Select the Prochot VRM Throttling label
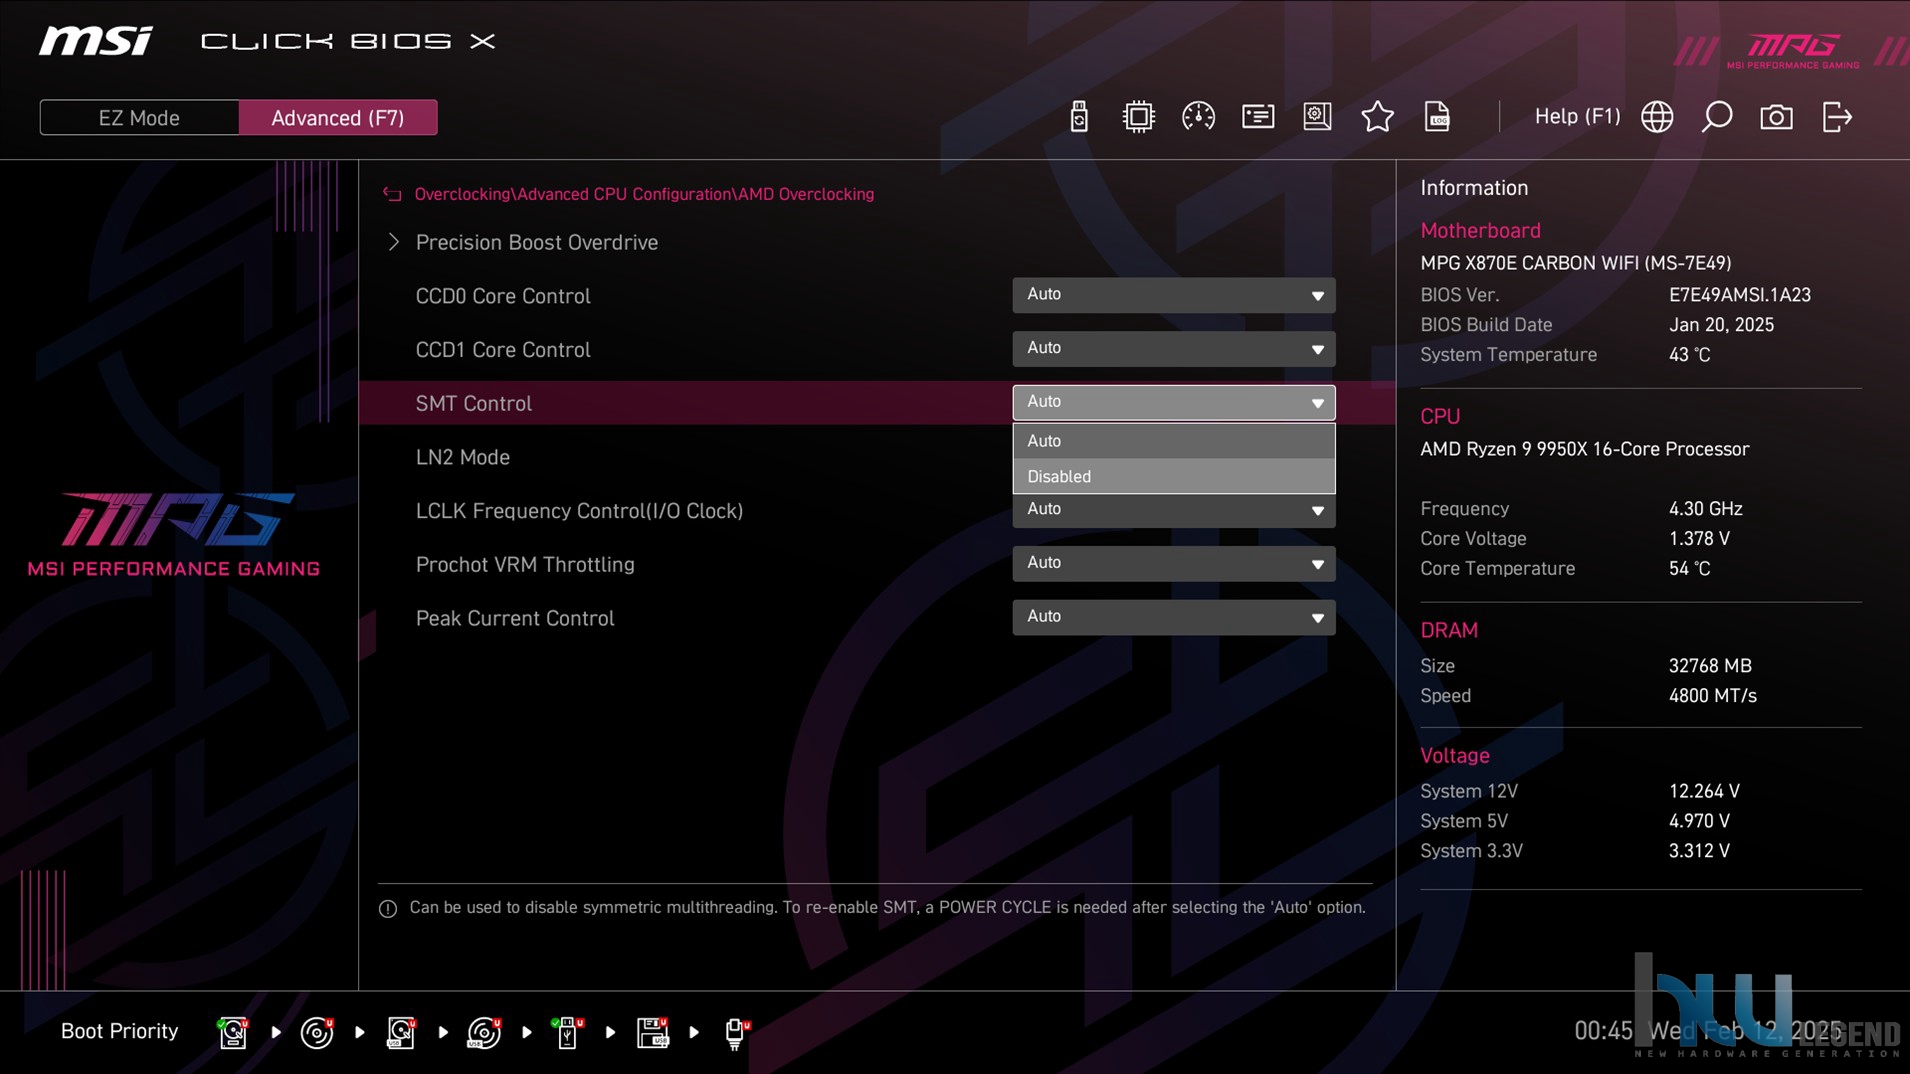 (524, 565)
